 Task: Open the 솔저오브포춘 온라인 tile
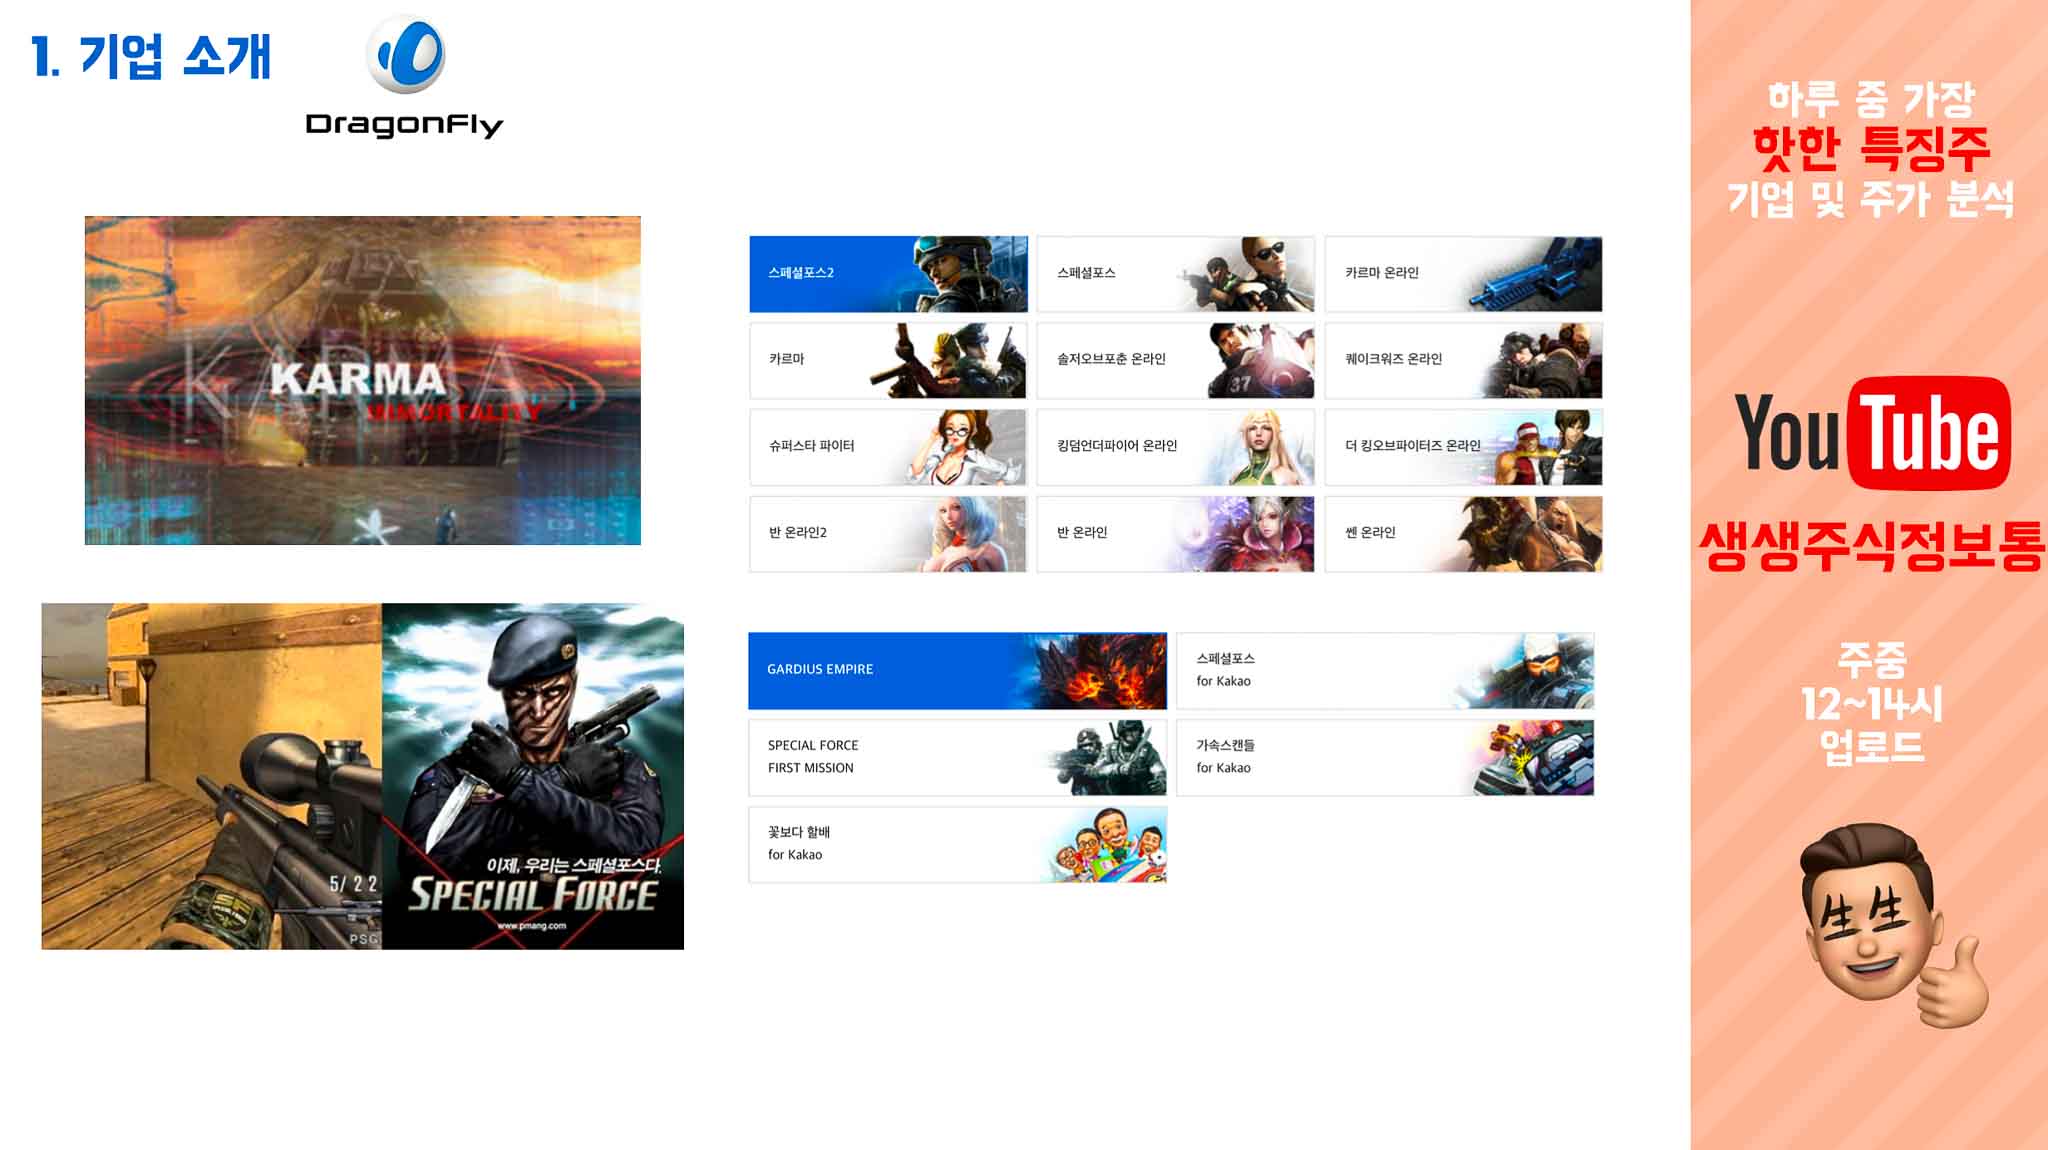1175,360
